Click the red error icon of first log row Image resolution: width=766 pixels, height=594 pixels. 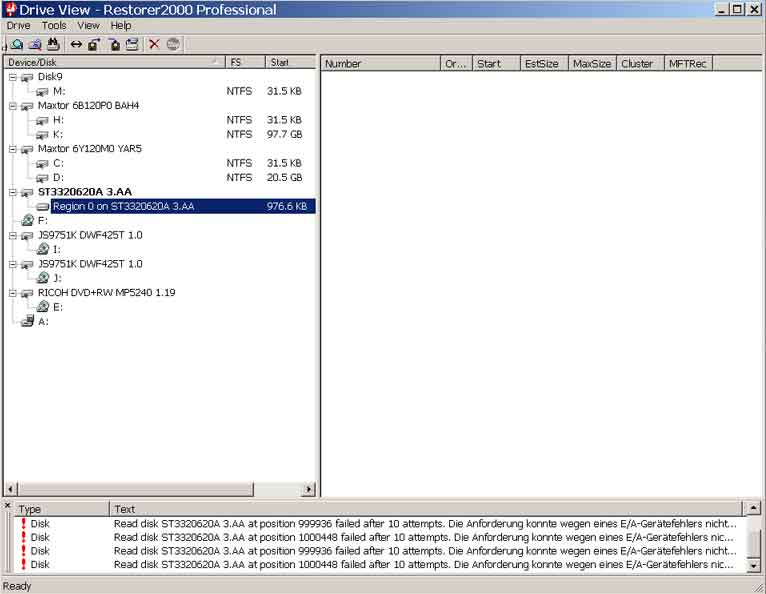pos(23,523)
